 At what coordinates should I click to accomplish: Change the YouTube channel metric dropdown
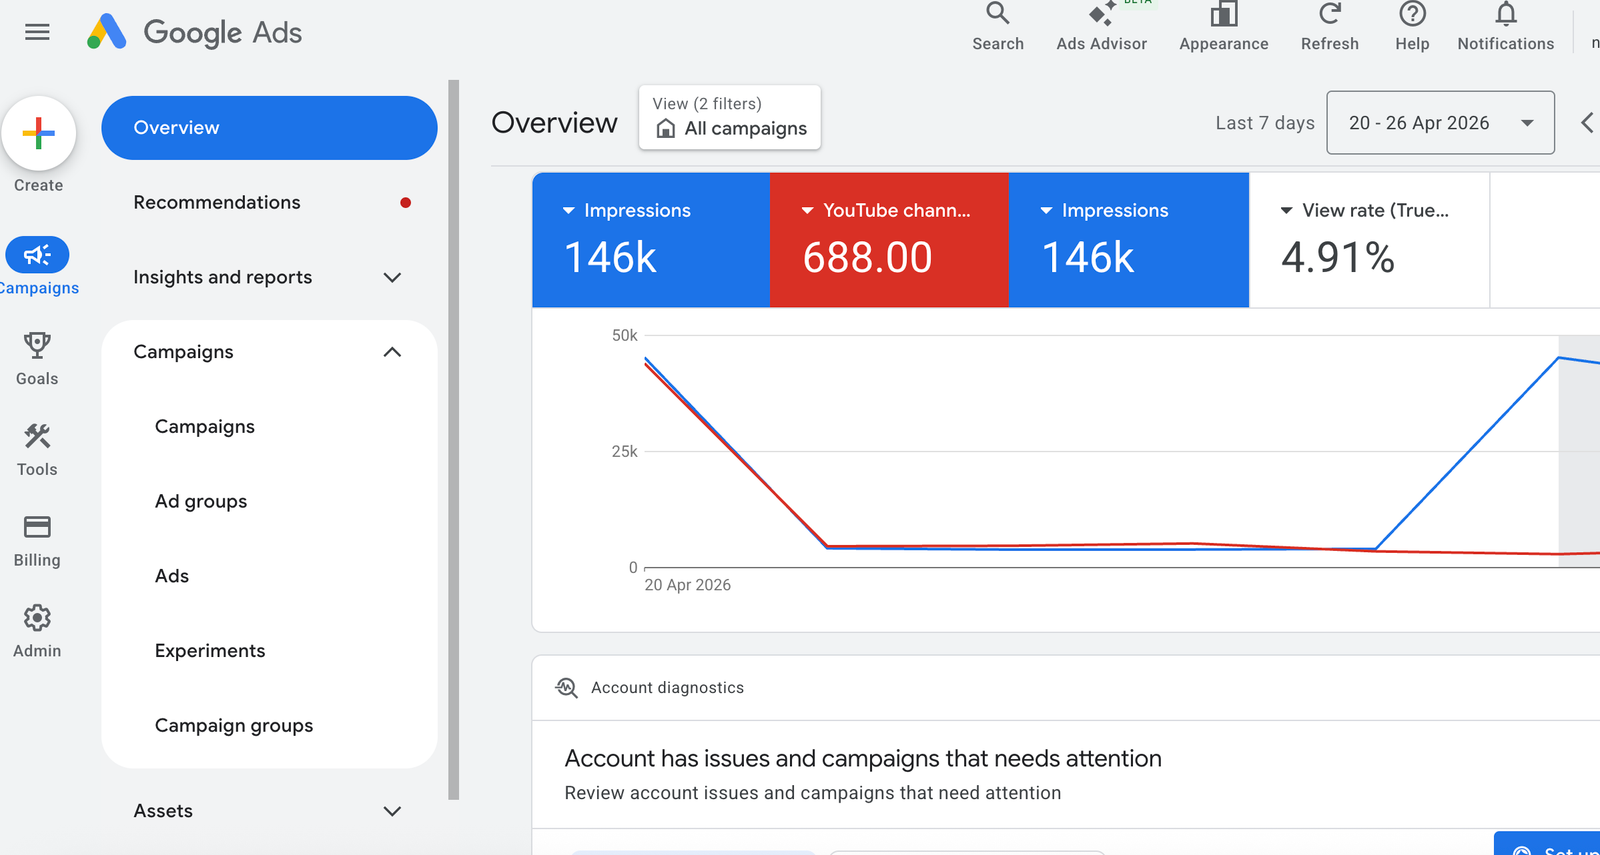click(x=886, y=211)
